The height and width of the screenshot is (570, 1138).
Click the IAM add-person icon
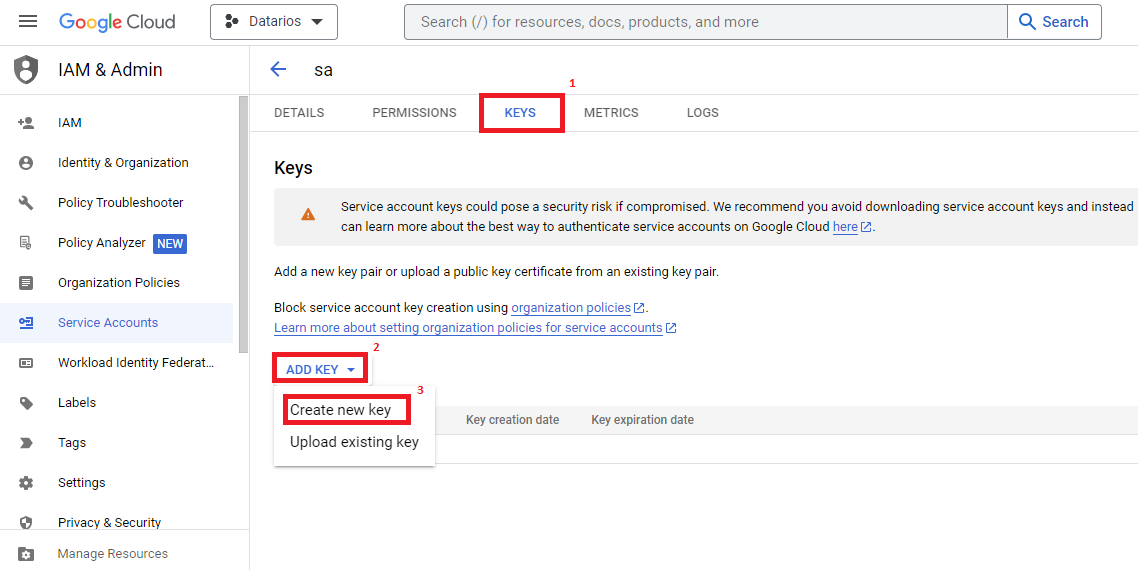[x=26, y=123]
